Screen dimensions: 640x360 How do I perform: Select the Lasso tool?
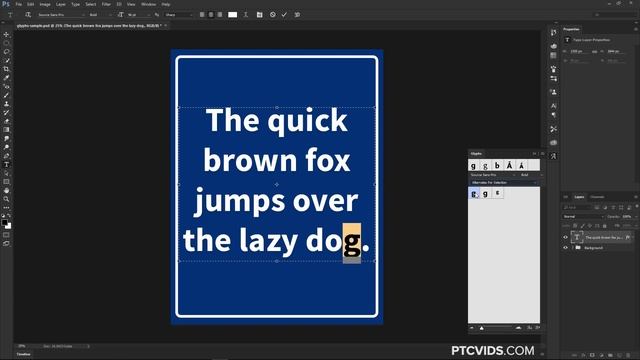[6, 51]
